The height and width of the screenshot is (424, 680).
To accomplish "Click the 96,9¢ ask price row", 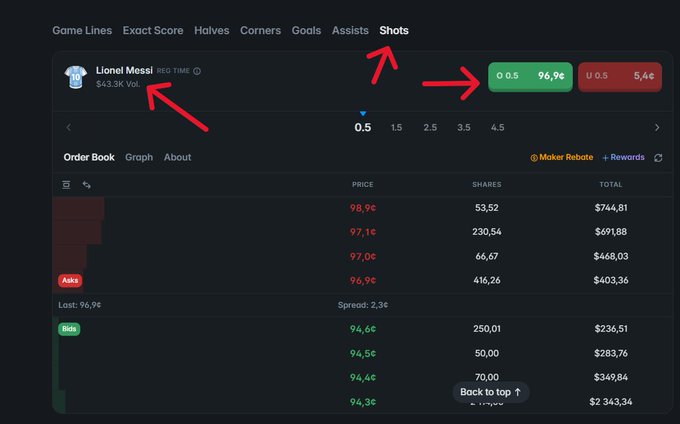I will coord(363,280).
